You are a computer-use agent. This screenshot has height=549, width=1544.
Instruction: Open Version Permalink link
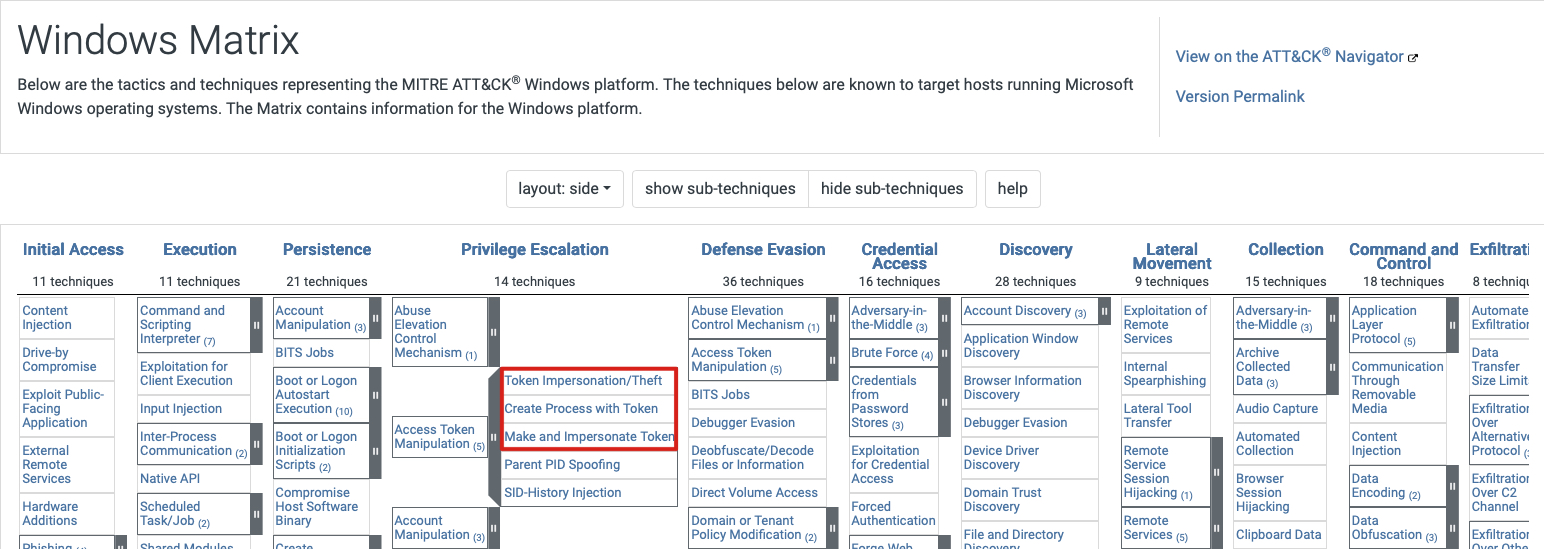click(x=1240, y=97)
